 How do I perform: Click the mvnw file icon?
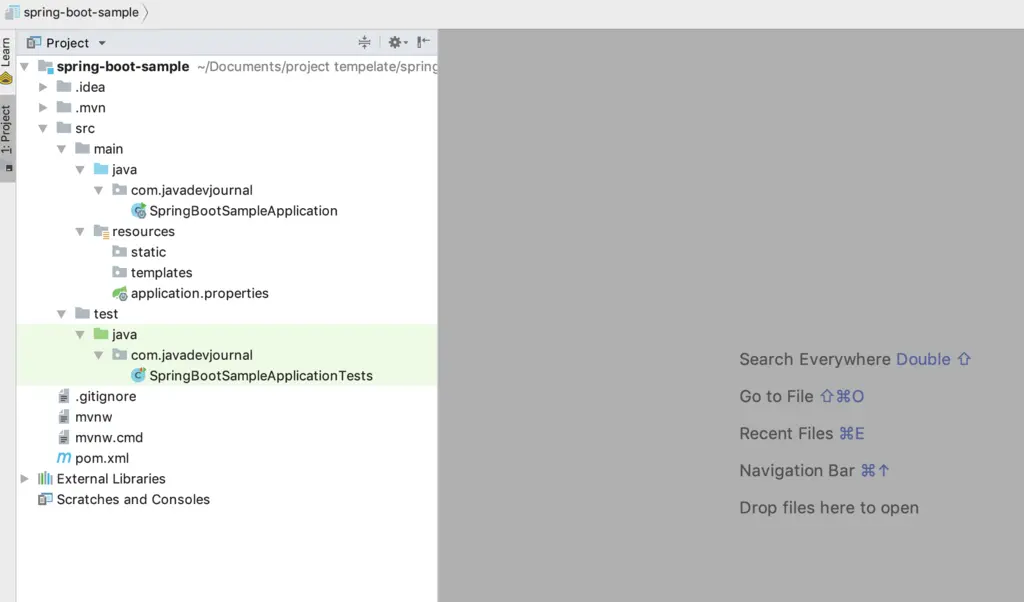pyautogui.click(x=64, y=417)
